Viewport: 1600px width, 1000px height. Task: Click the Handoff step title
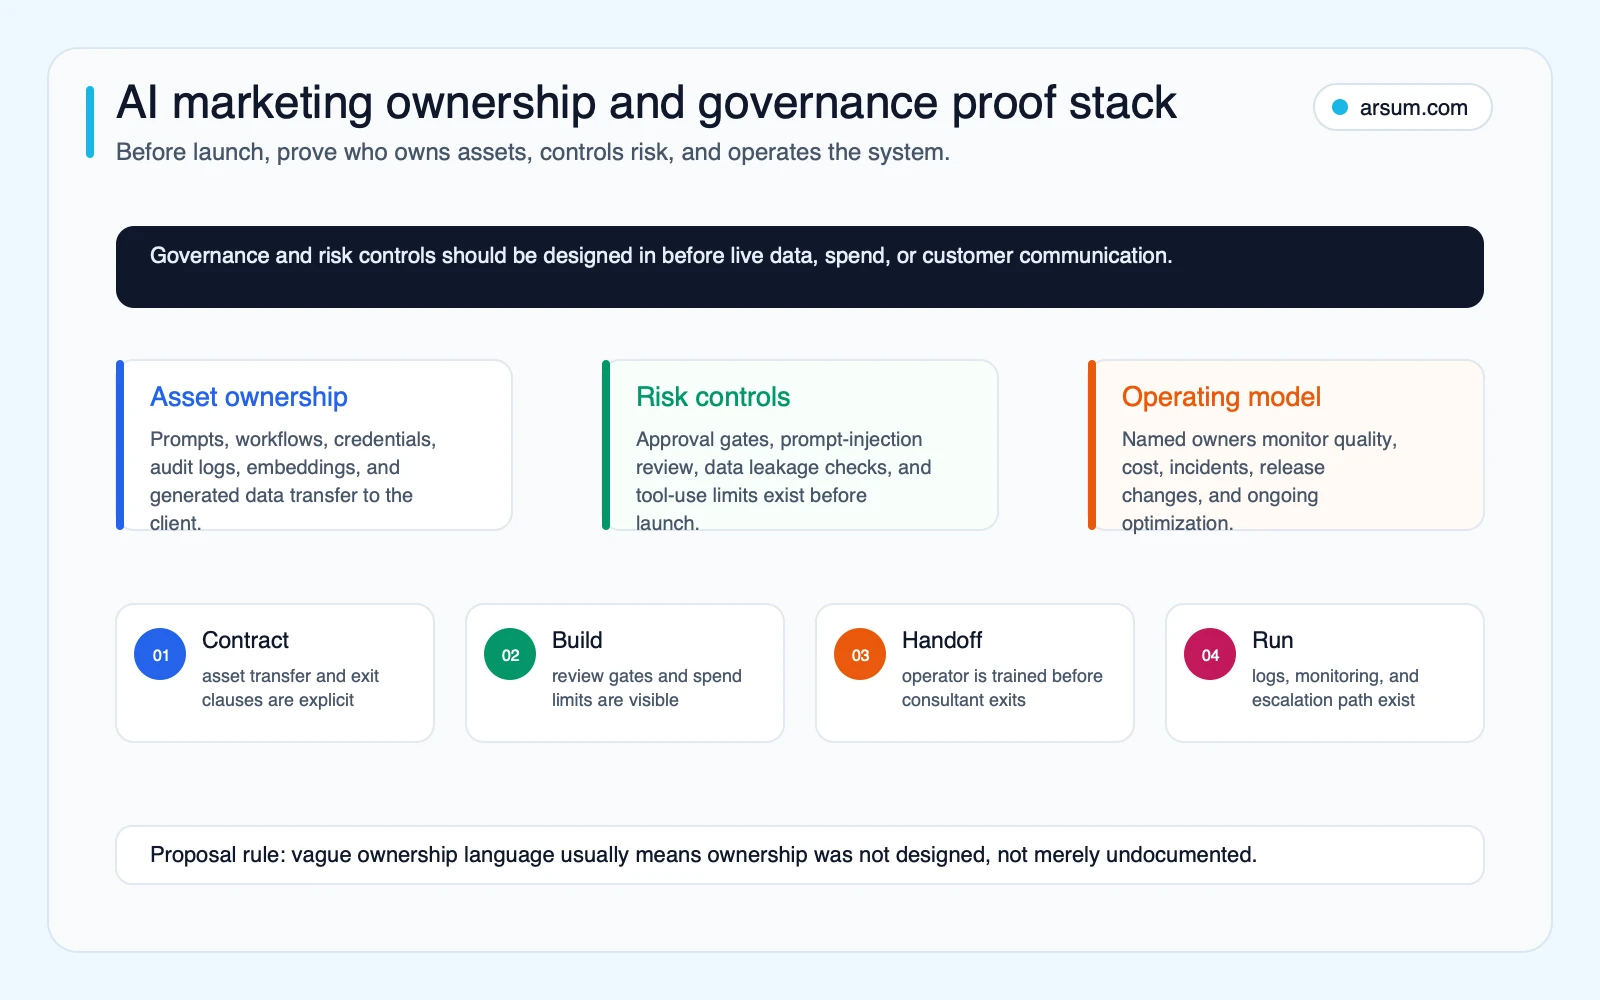[x=942, y=640]
